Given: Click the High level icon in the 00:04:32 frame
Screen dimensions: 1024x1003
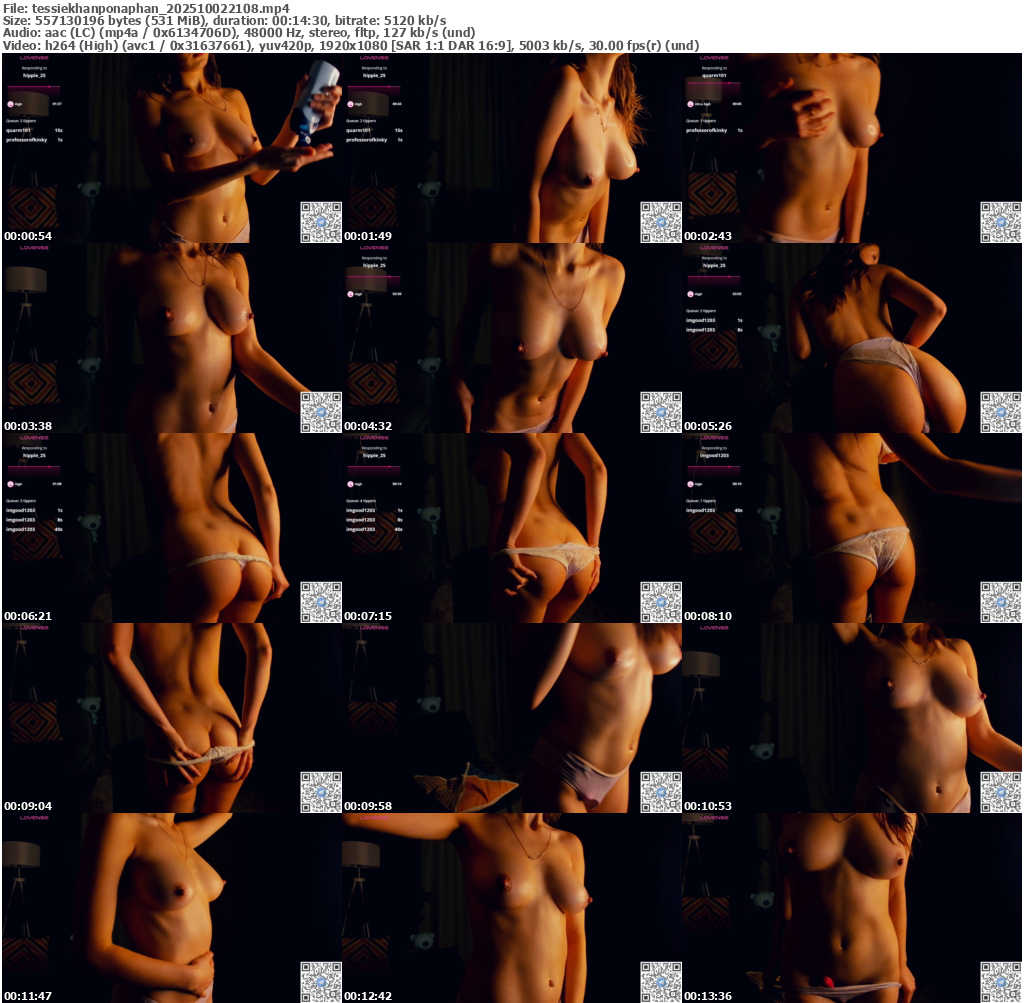Looking at the screenshot, I should [x=351, y=294].
